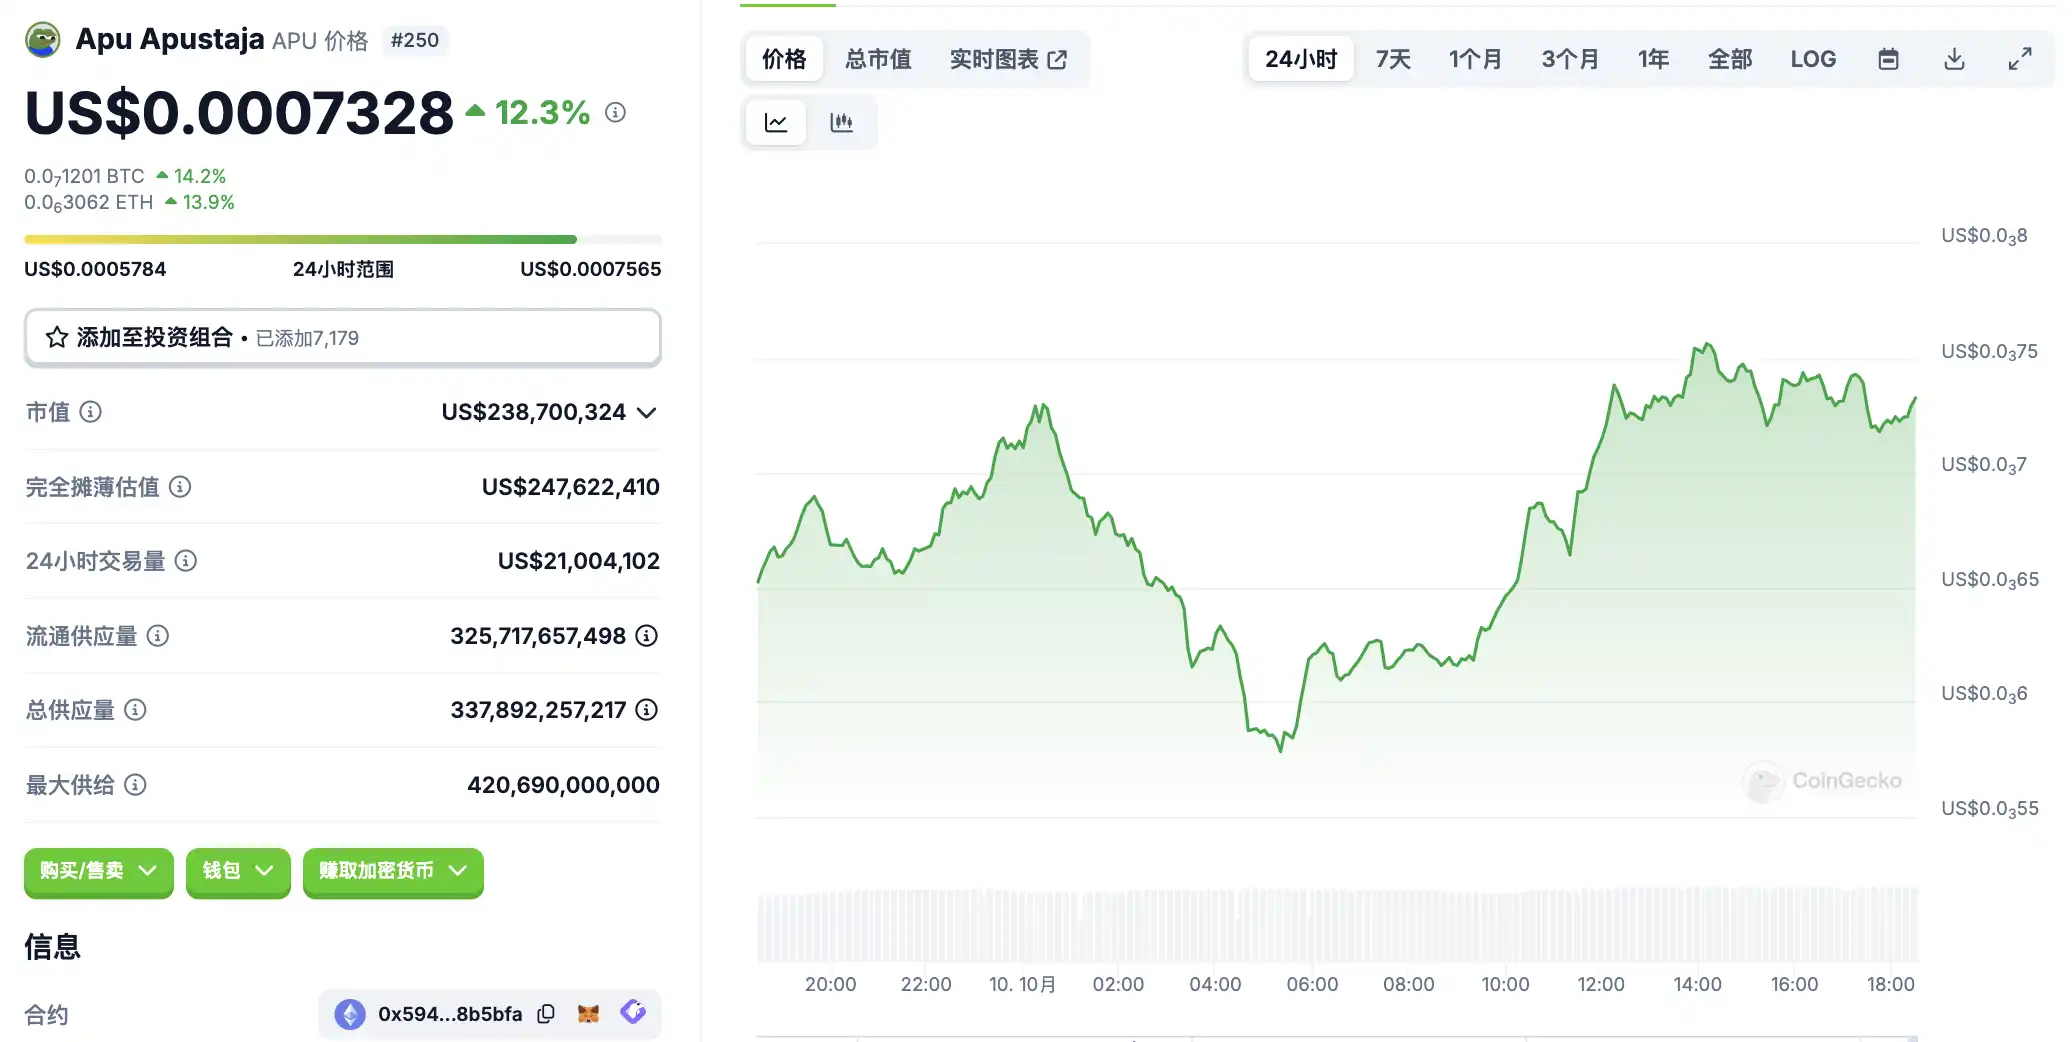Copy the 0x594...8b5bfa contract address
The image size is (2072, 1042).
point(546,1014)
